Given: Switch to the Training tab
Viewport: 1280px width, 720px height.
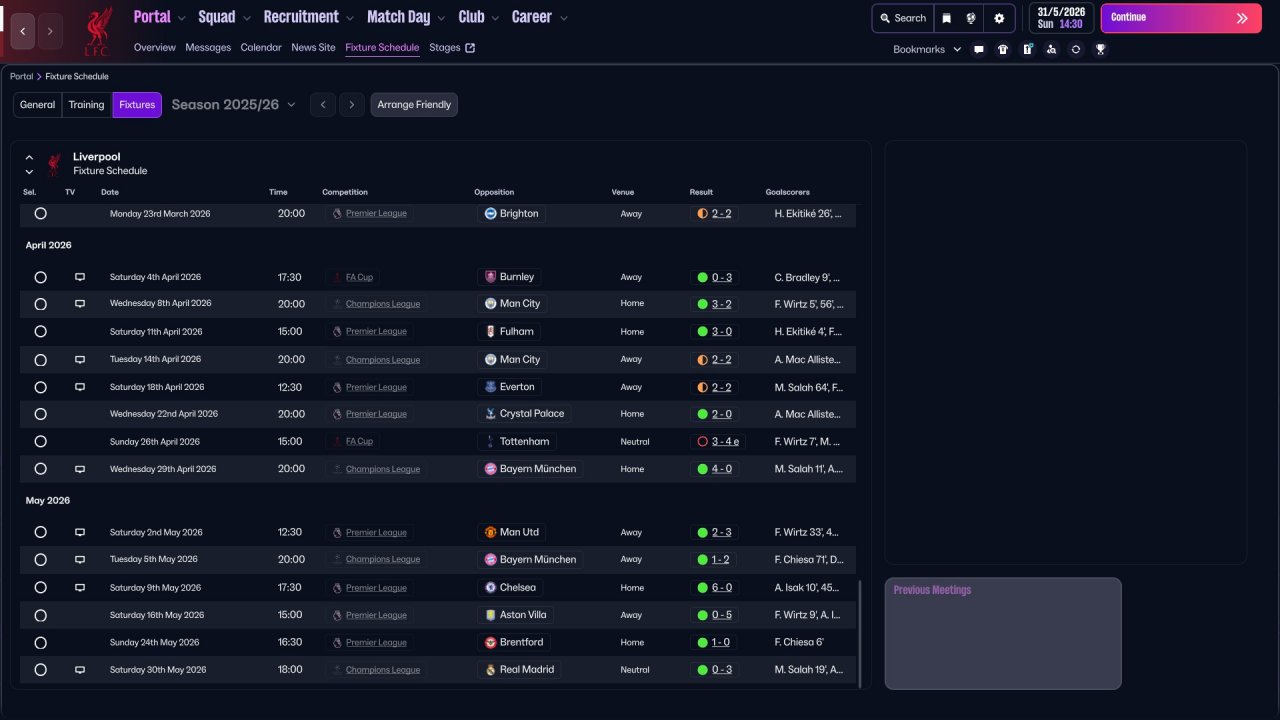Looking at the screenshot, I should 86,105.
